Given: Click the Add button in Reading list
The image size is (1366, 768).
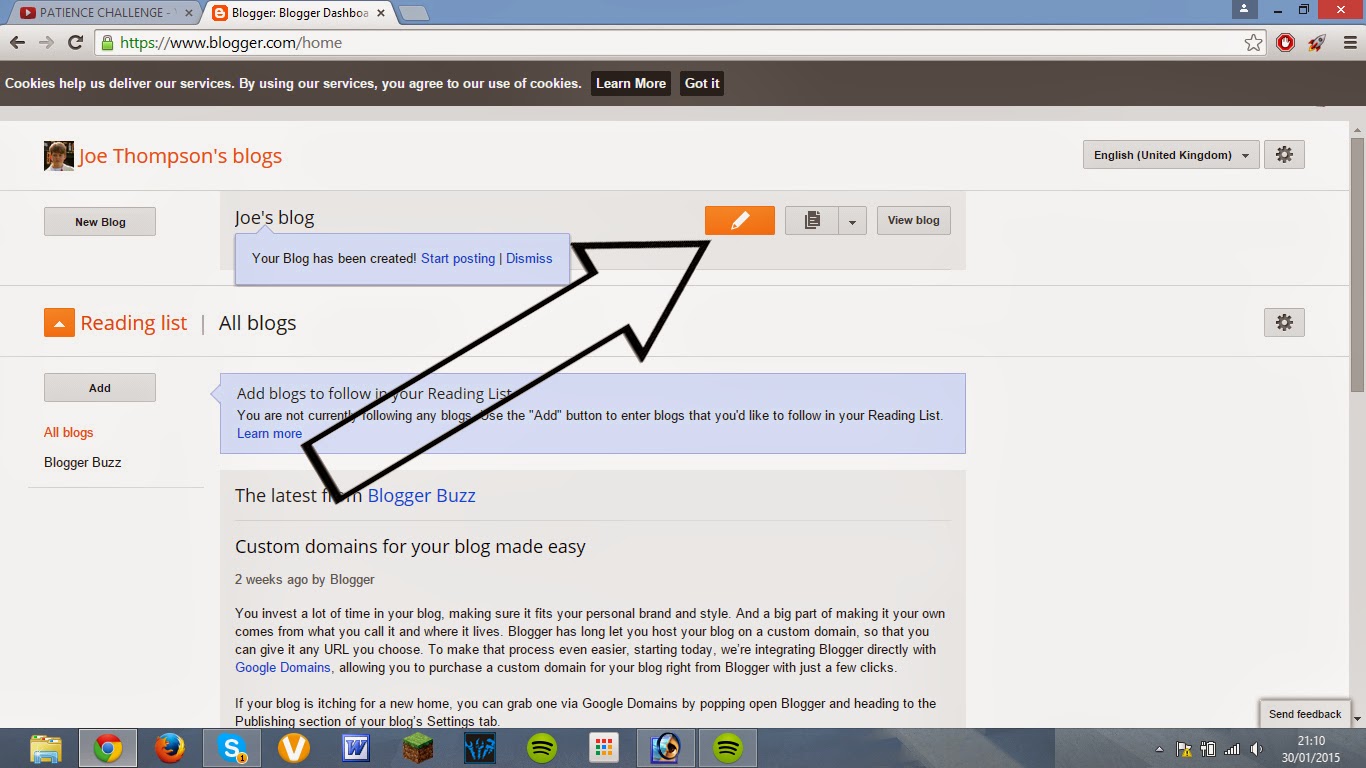Looking at the screenshot, I should [100, 388].
